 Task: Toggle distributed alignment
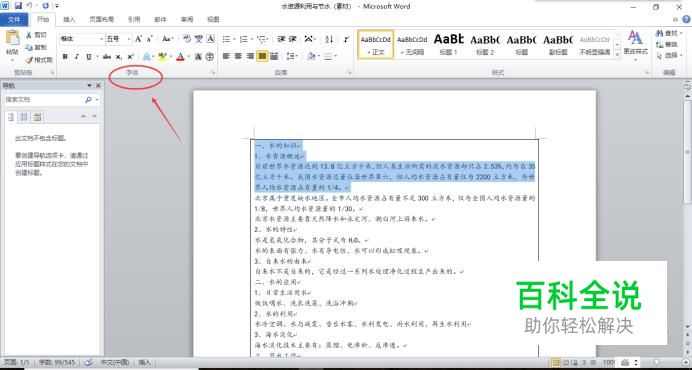(274, 57)
